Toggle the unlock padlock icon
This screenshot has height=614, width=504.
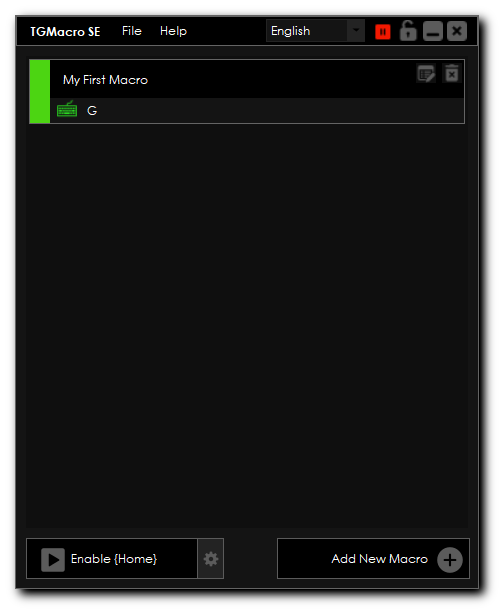point(408,31)
